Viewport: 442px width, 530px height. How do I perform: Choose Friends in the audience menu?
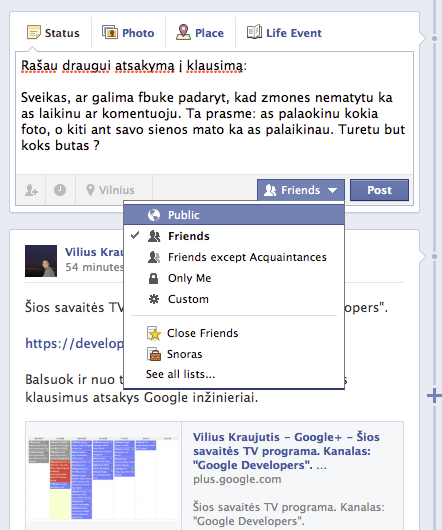pos(234,236)
